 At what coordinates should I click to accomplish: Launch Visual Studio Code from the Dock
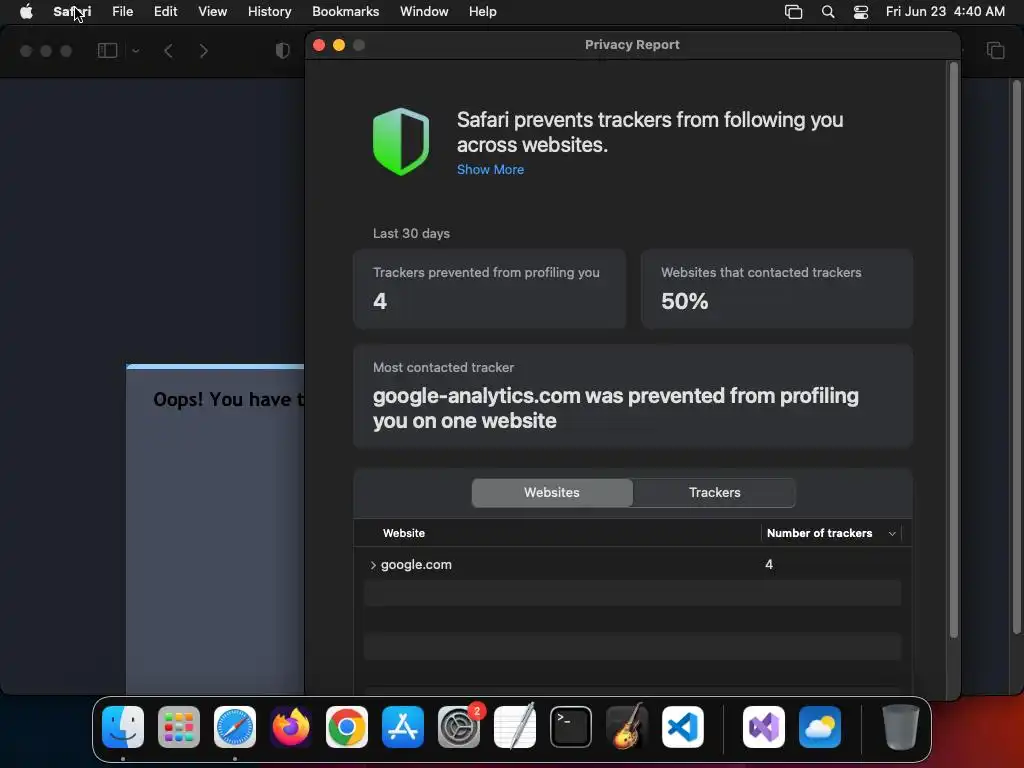click(x=683, y=727)
